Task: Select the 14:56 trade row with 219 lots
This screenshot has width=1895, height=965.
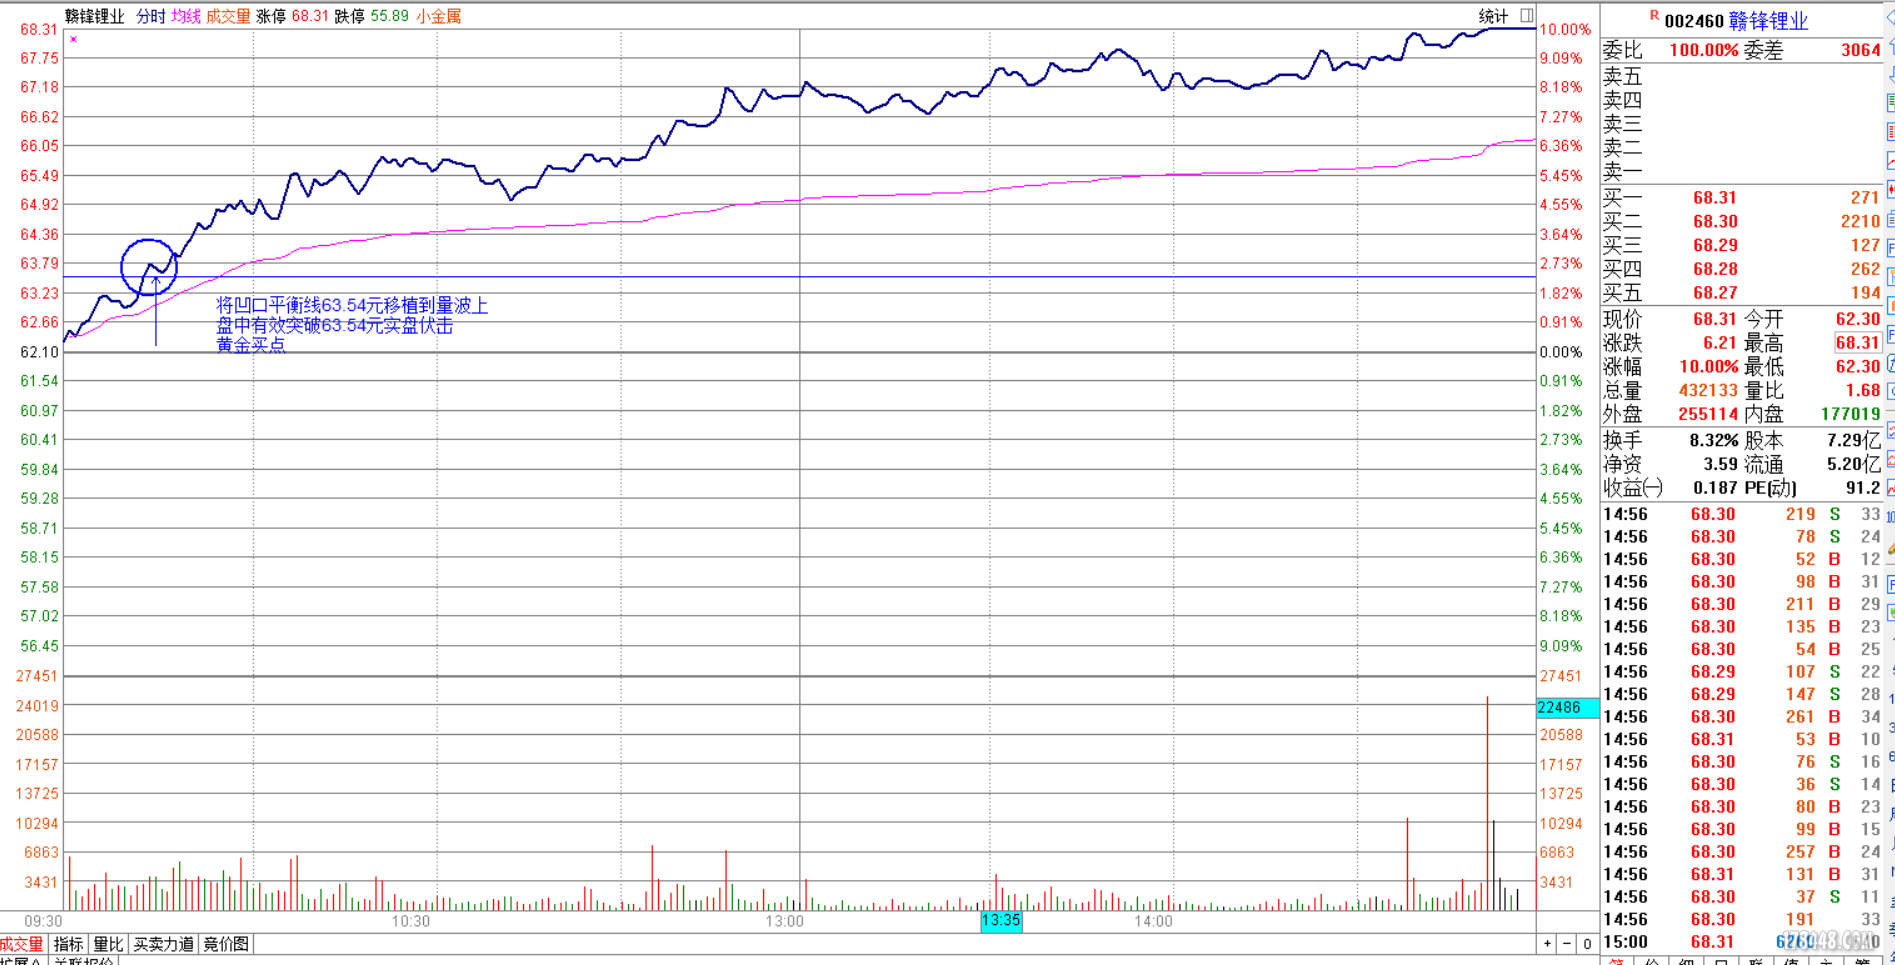Action: (1741, 514)
